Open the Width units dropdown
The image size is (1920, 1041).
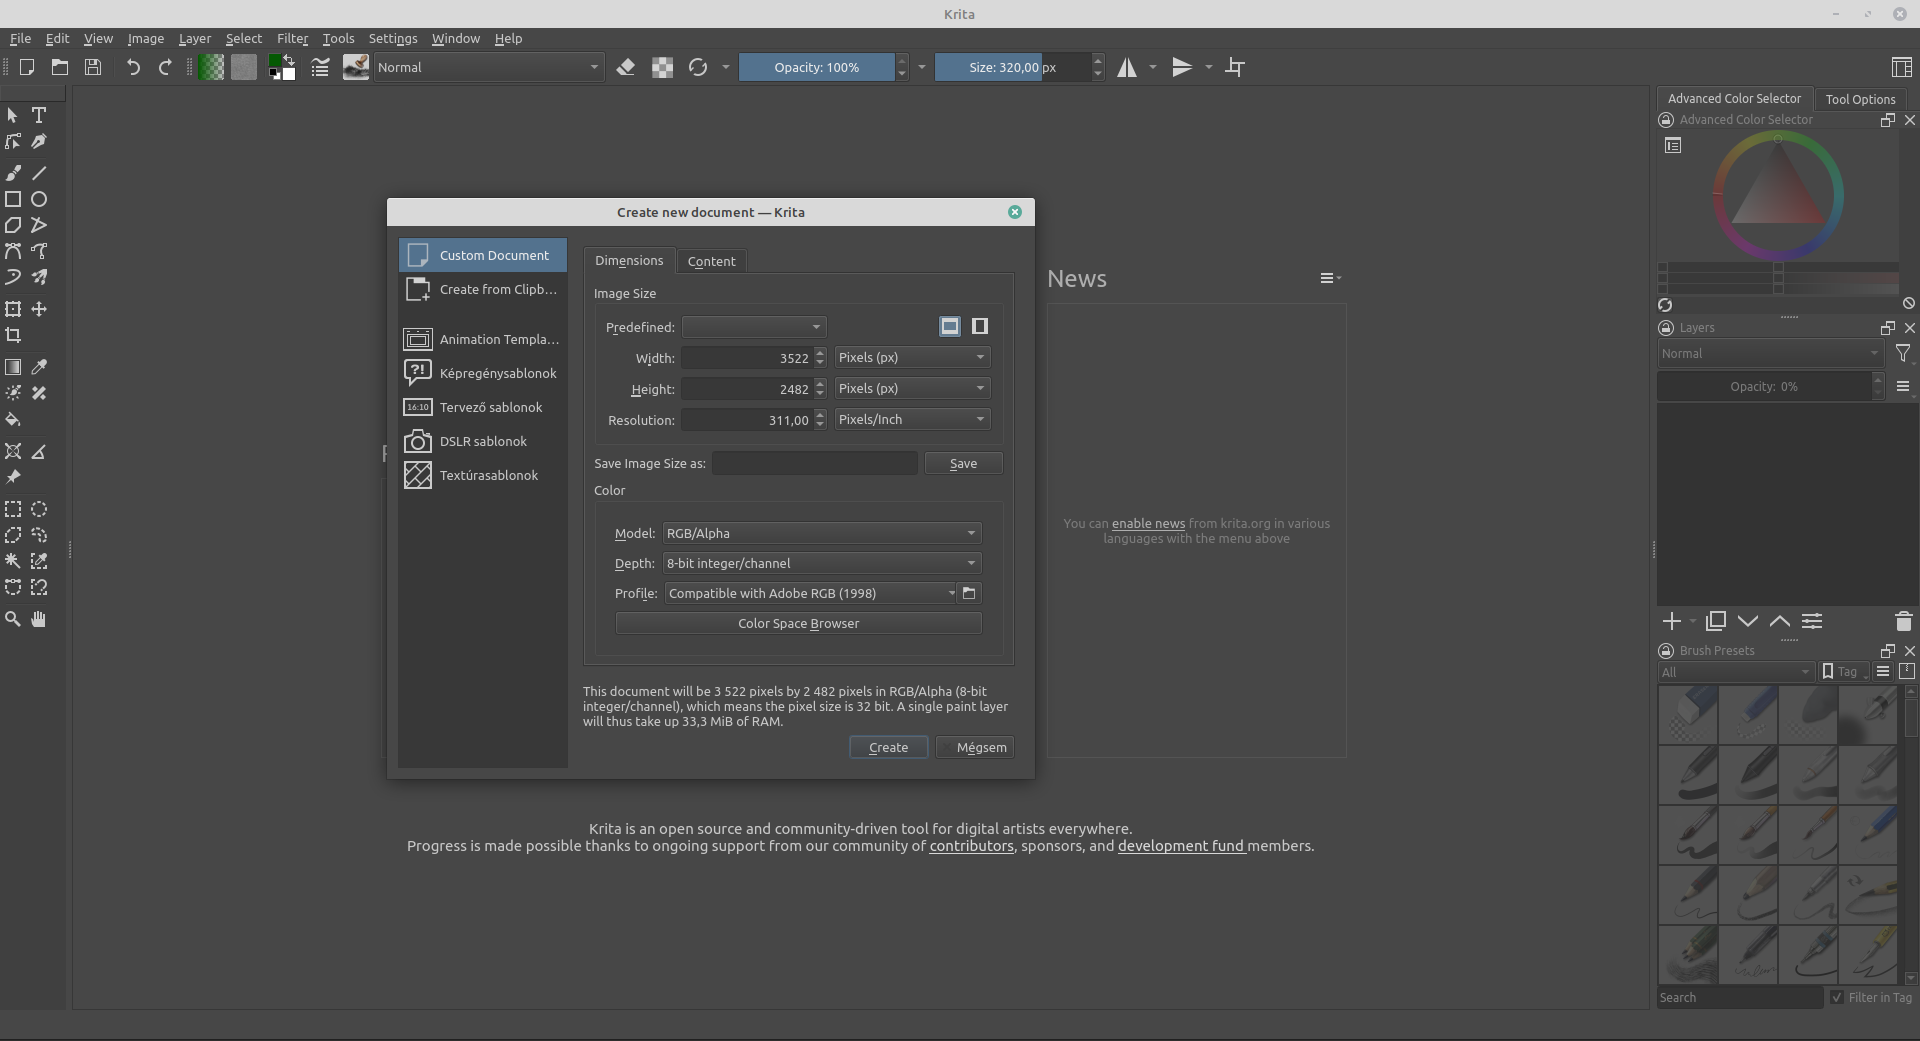pos(912,357)
